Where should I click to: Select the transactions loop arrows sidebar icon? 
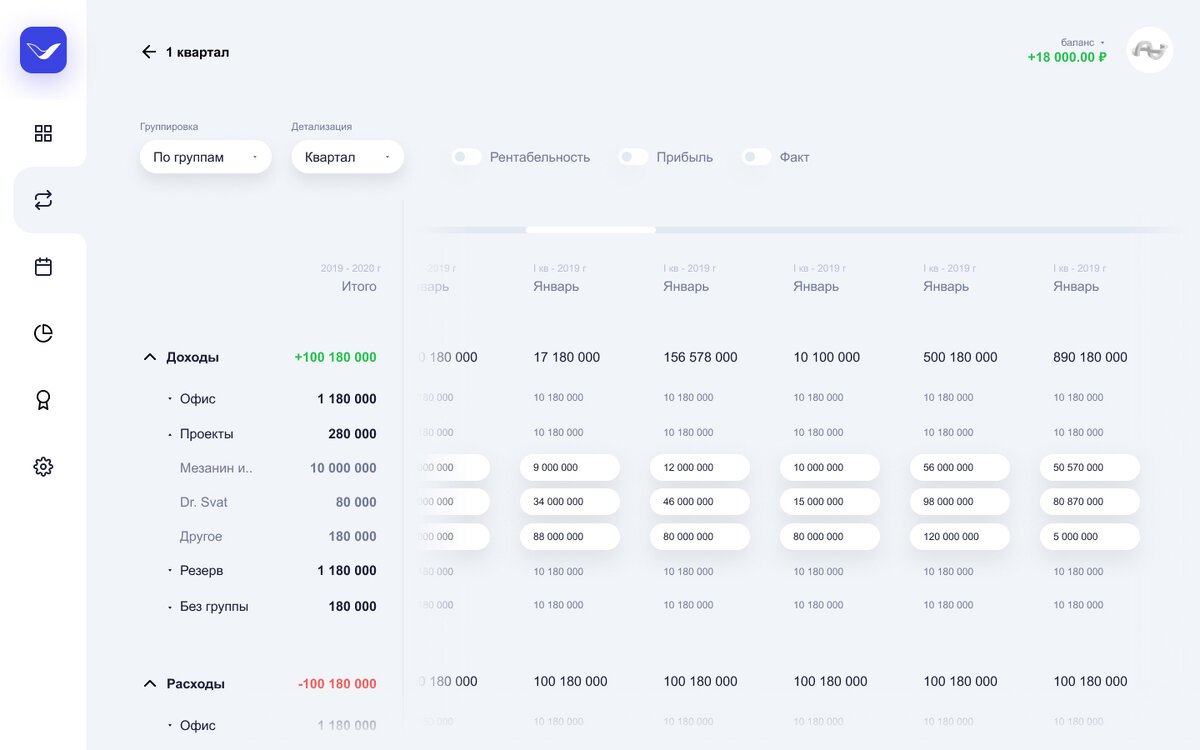[43, 200]
